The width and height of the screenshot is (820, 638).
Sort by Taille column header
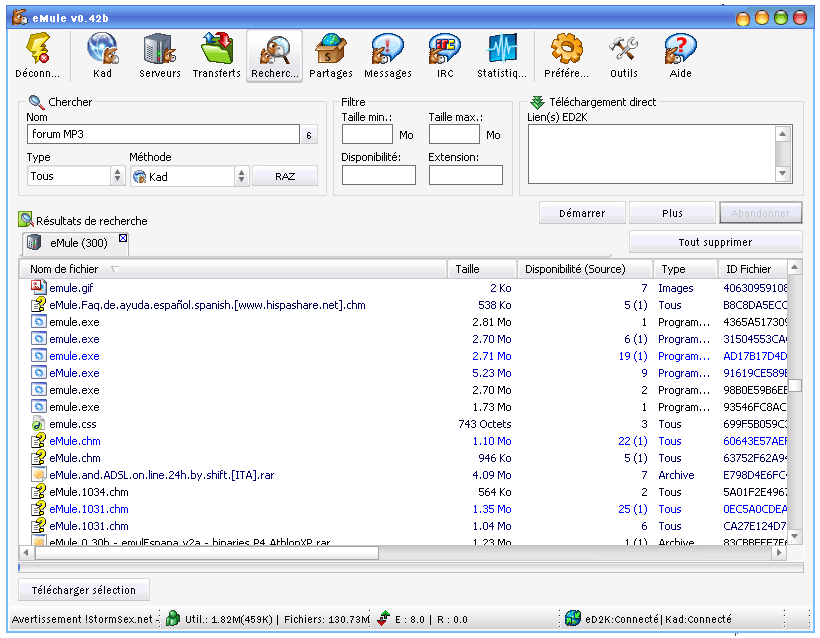[482, 269]
